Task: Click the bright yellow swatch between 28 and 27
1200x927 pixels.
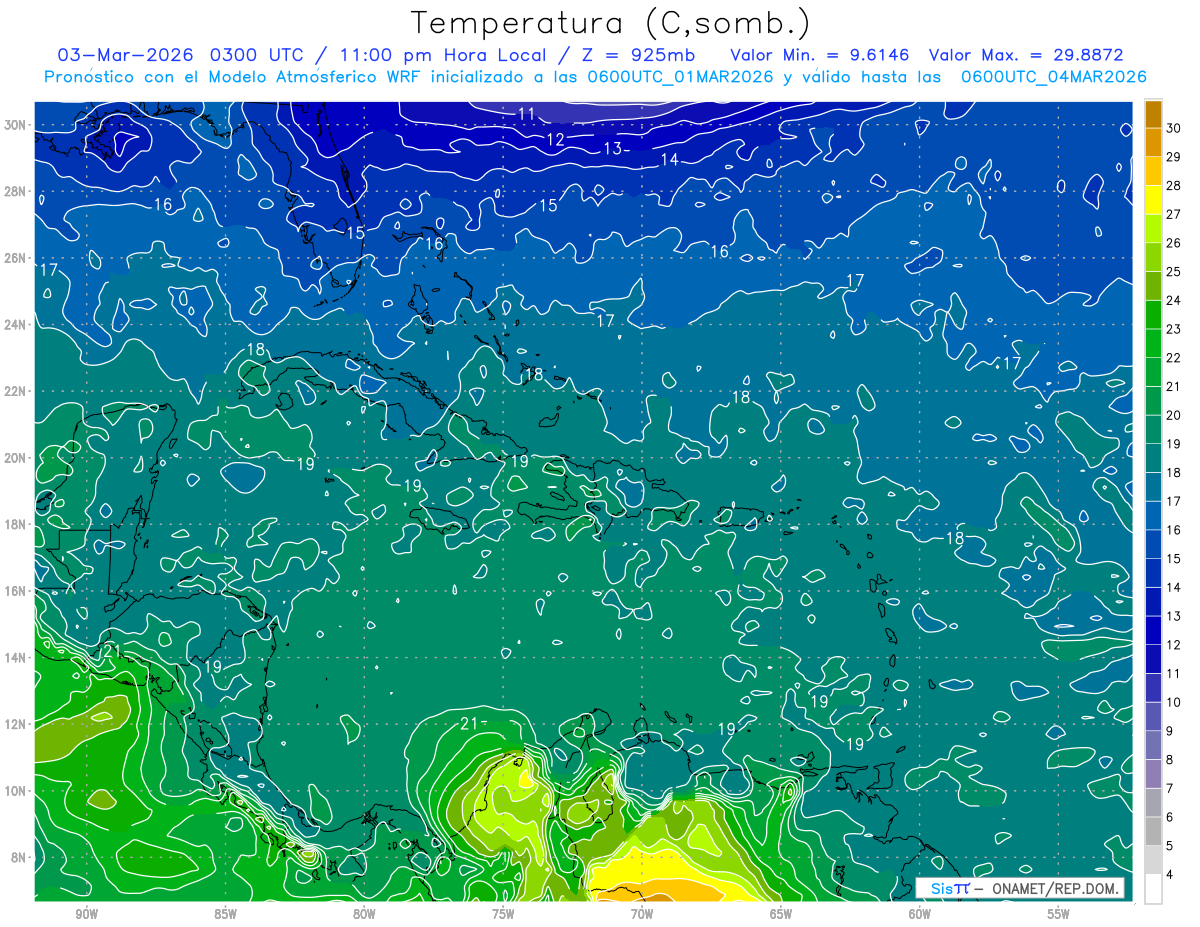Action: 1153,200
